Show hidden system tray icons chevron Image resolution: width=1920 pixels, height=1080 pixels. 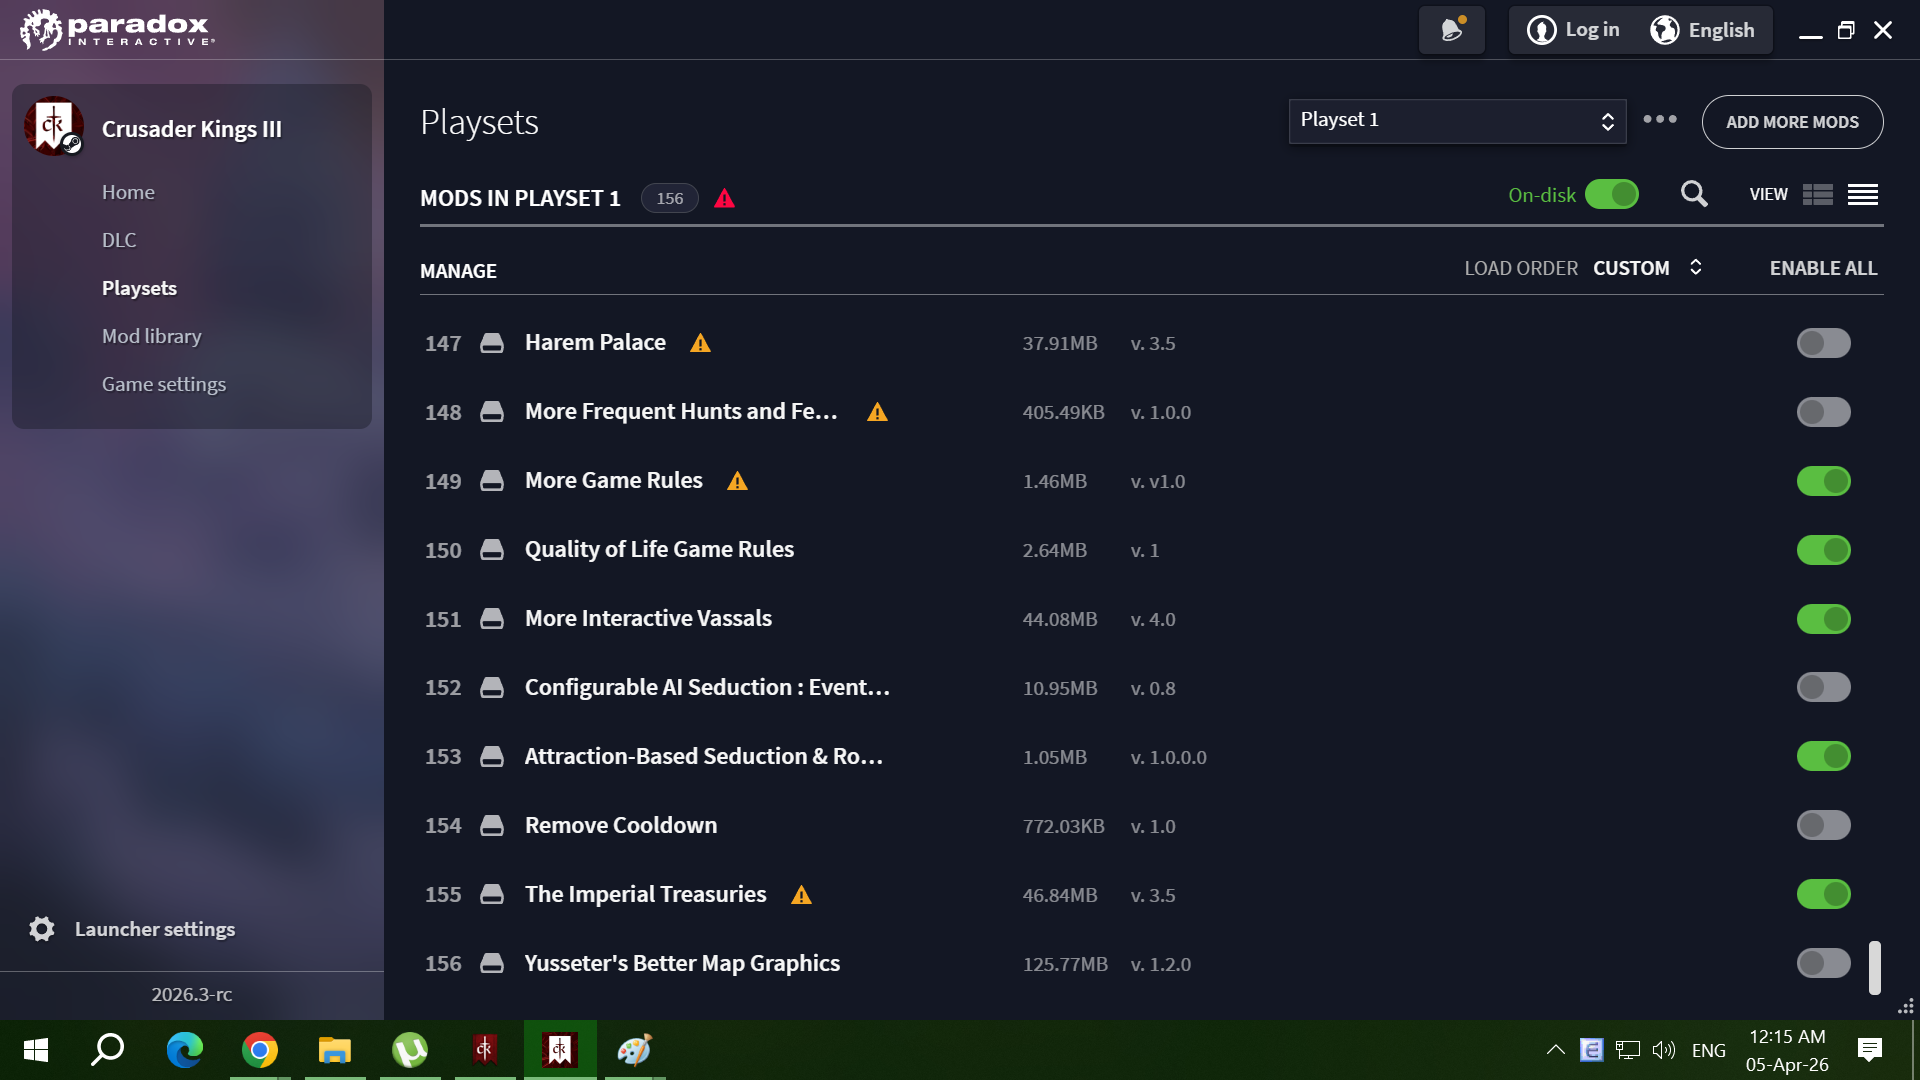1555,1050
